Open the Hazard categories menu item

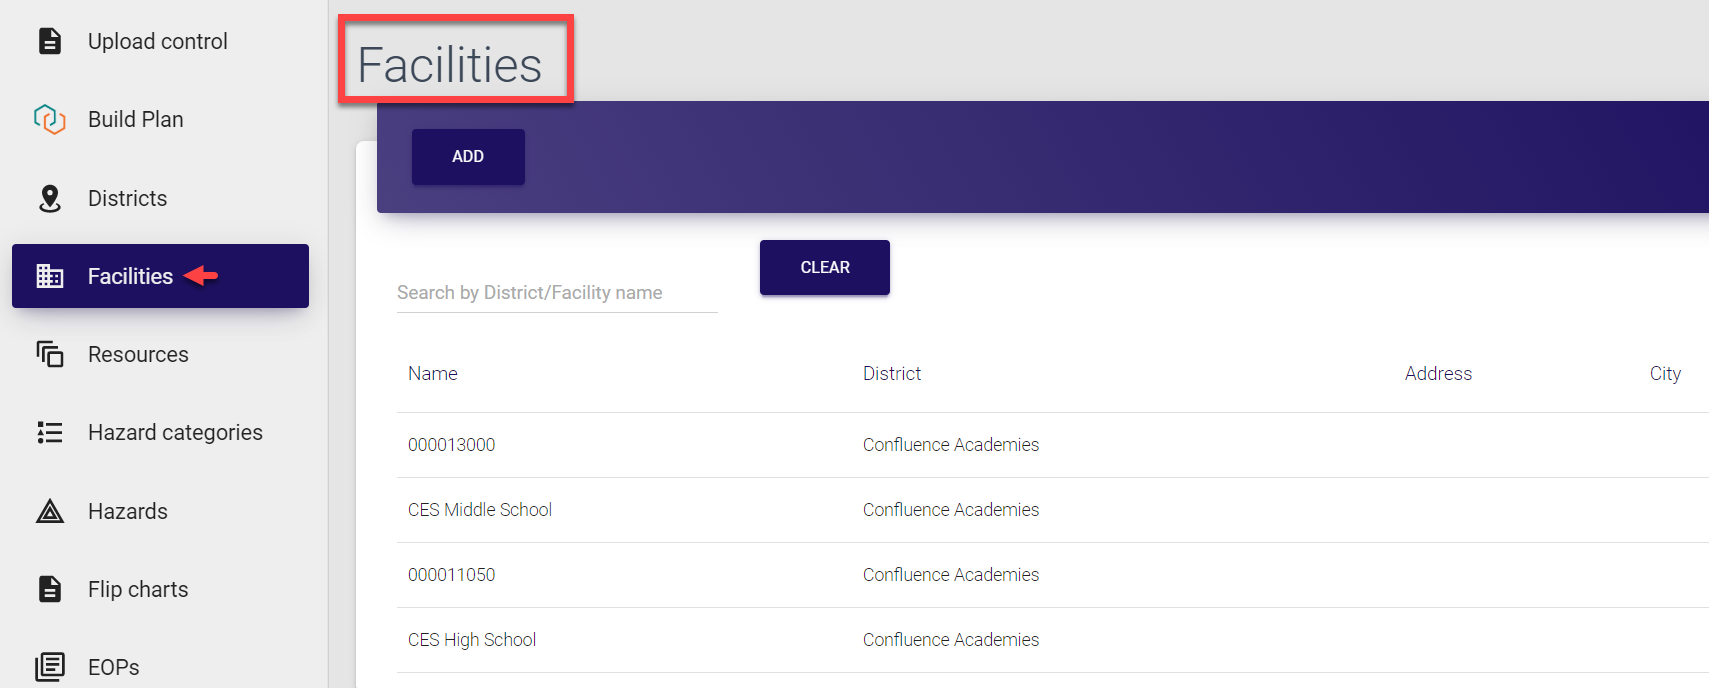[x=175, y=432]
